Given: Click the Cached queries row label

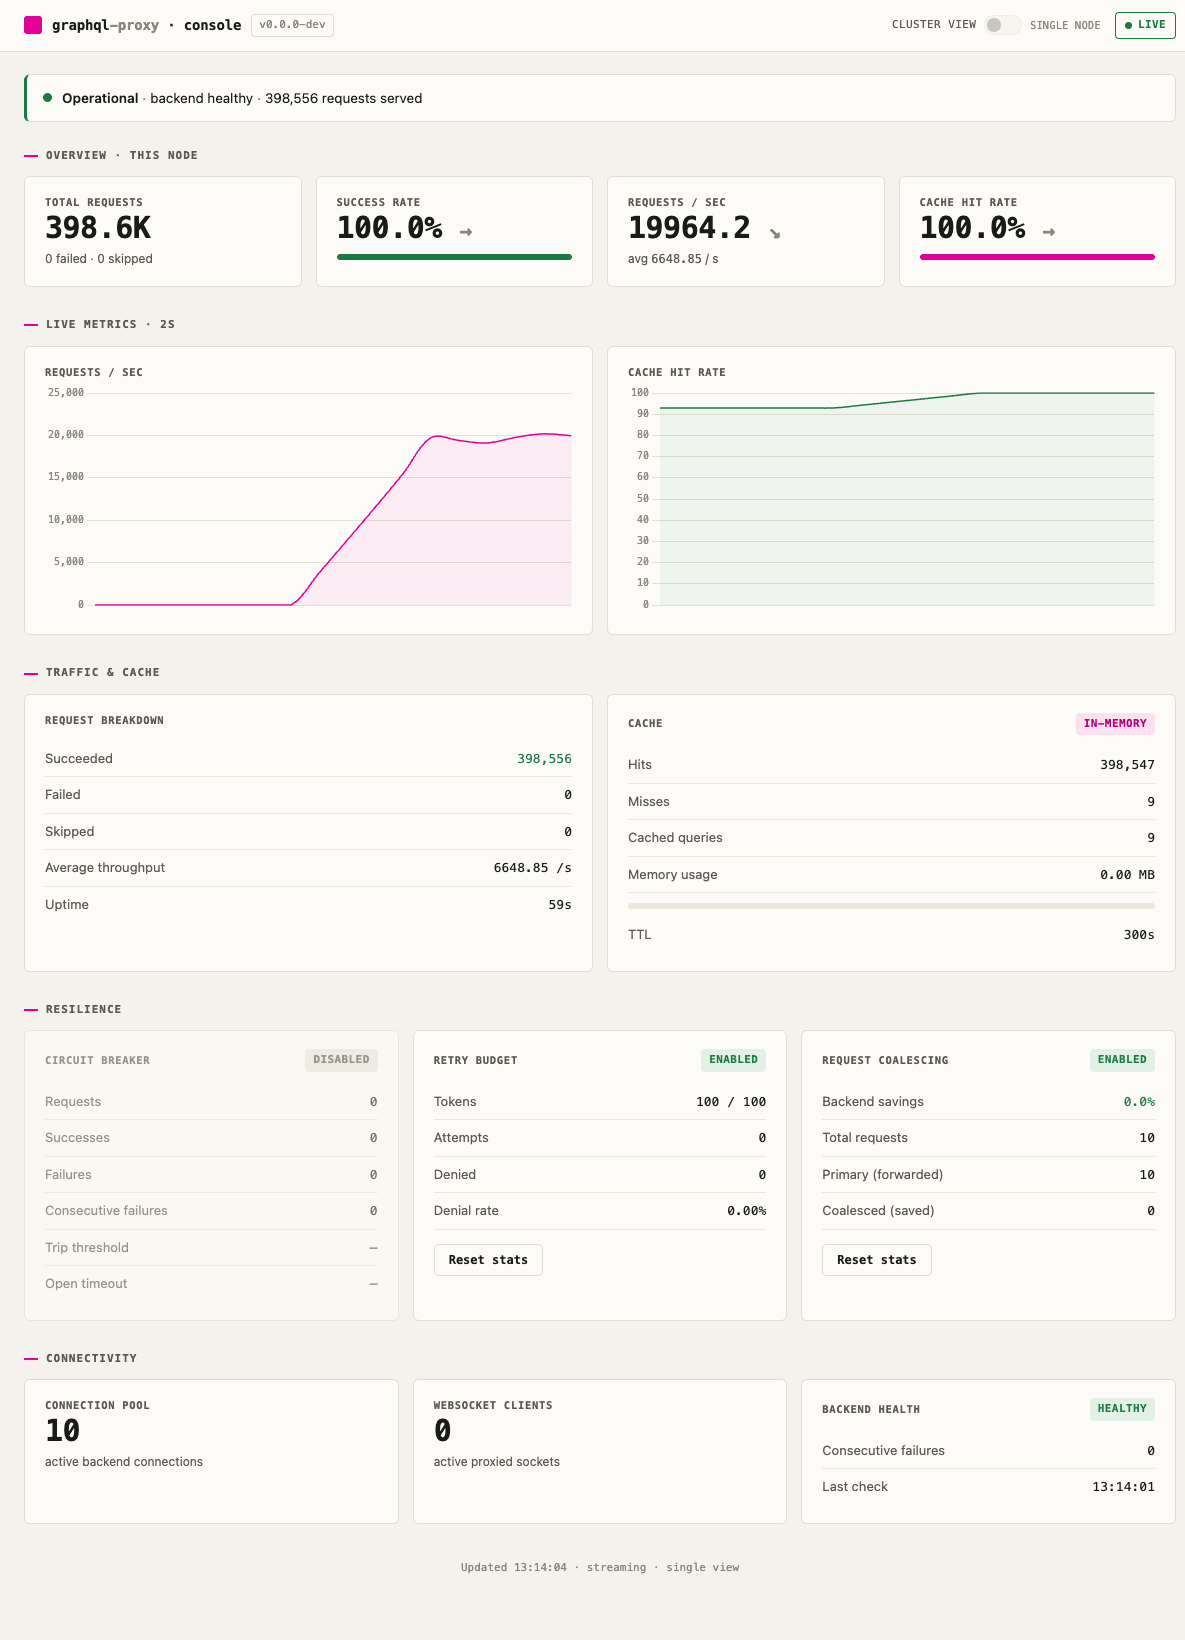Looking at the screenshot, I should click(675, 838).
